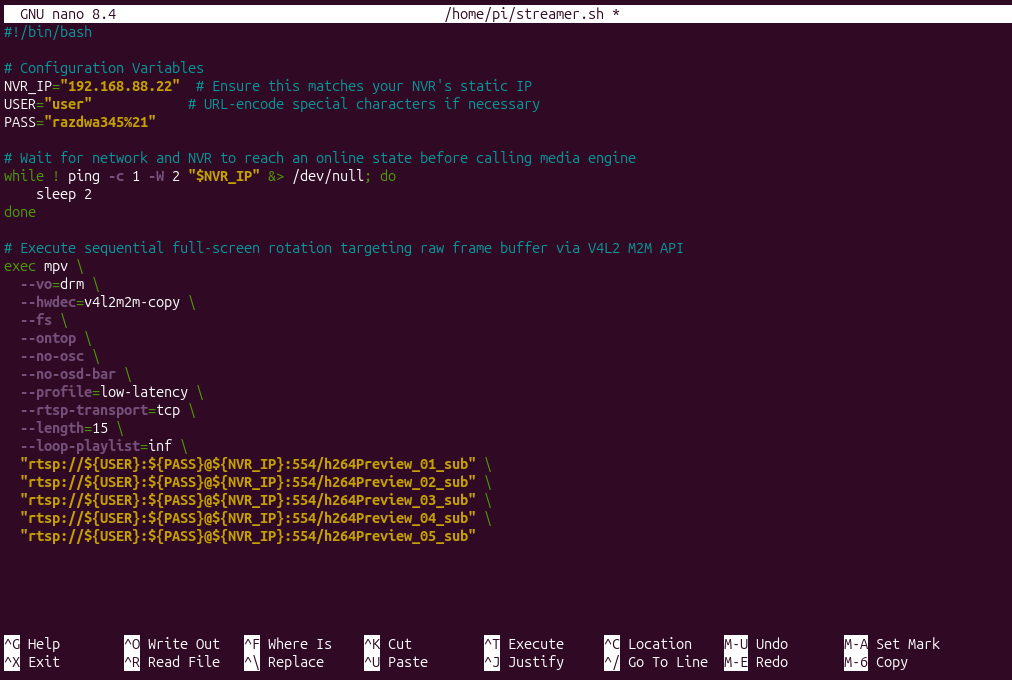Click the IP value "192.168.88.22"

coord(120,86)
